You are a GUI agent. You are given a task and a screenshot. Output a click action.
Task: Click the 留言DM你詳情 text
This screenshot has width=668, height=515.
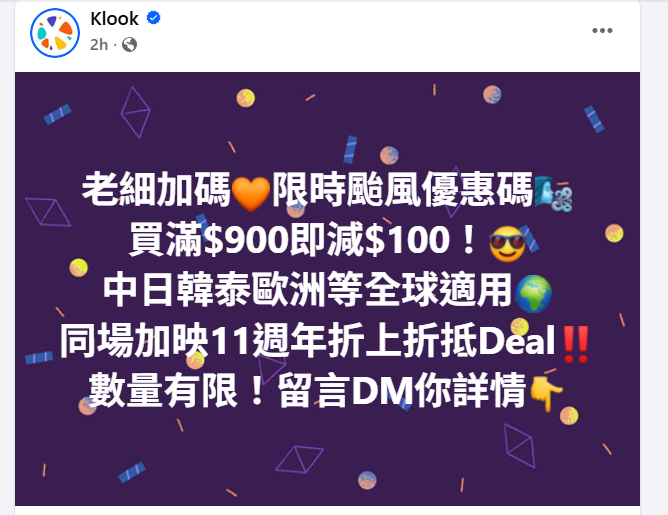point(402,391)
